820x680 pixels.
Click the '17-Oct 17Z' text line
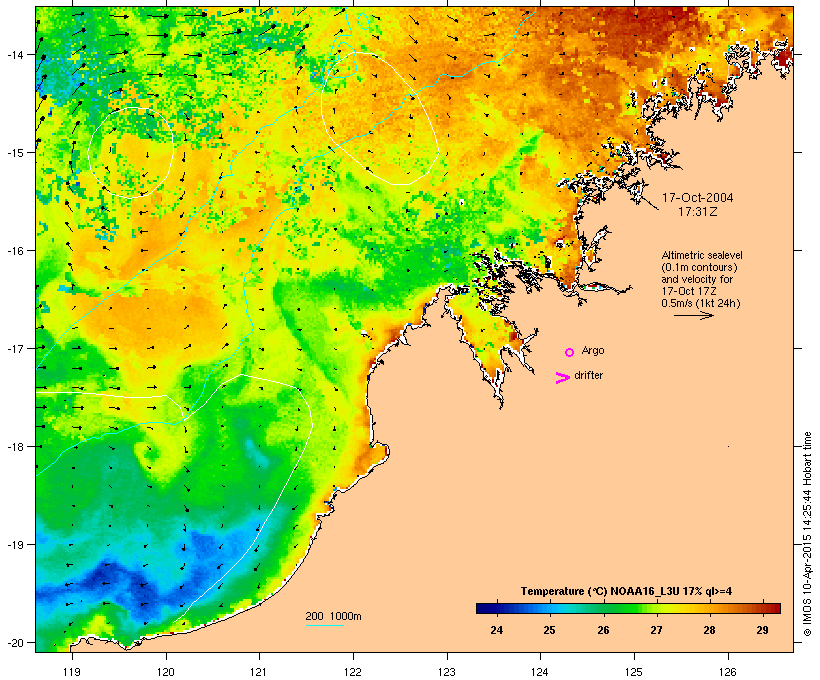pyautogui.click(x=689, y=291)
